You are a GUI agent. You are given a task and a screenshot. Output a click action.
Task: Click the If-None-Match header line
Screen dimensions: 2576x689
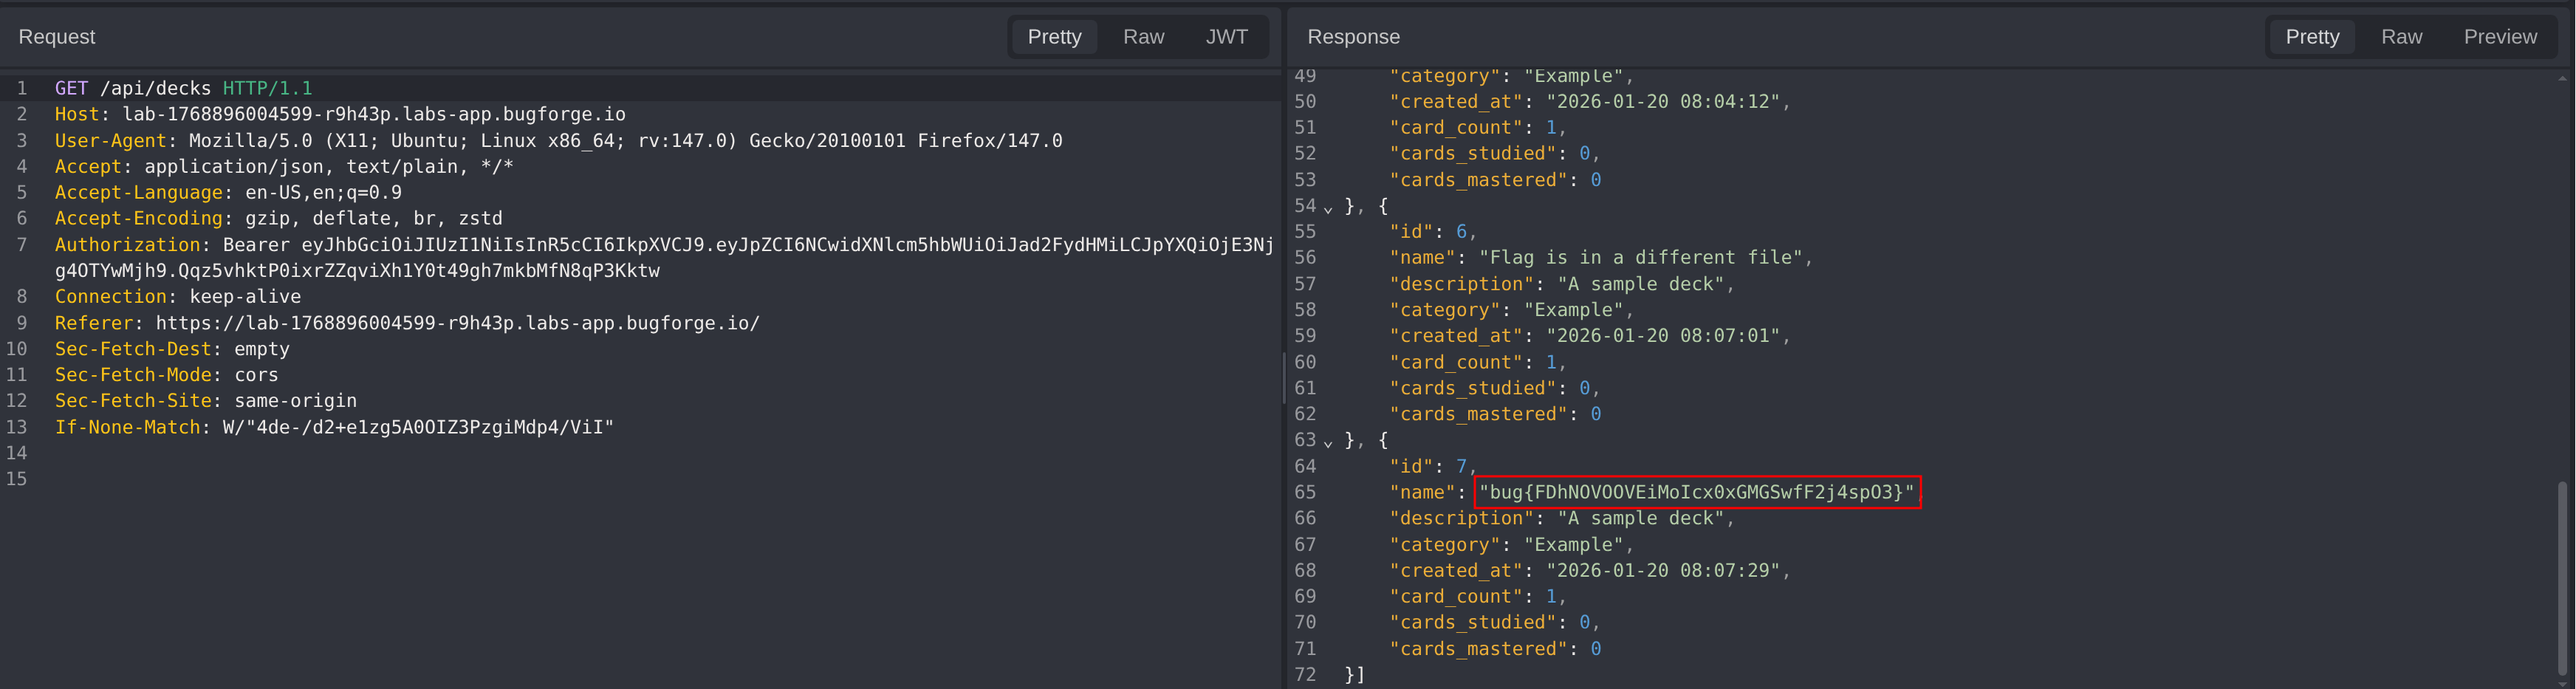[334, 428]
